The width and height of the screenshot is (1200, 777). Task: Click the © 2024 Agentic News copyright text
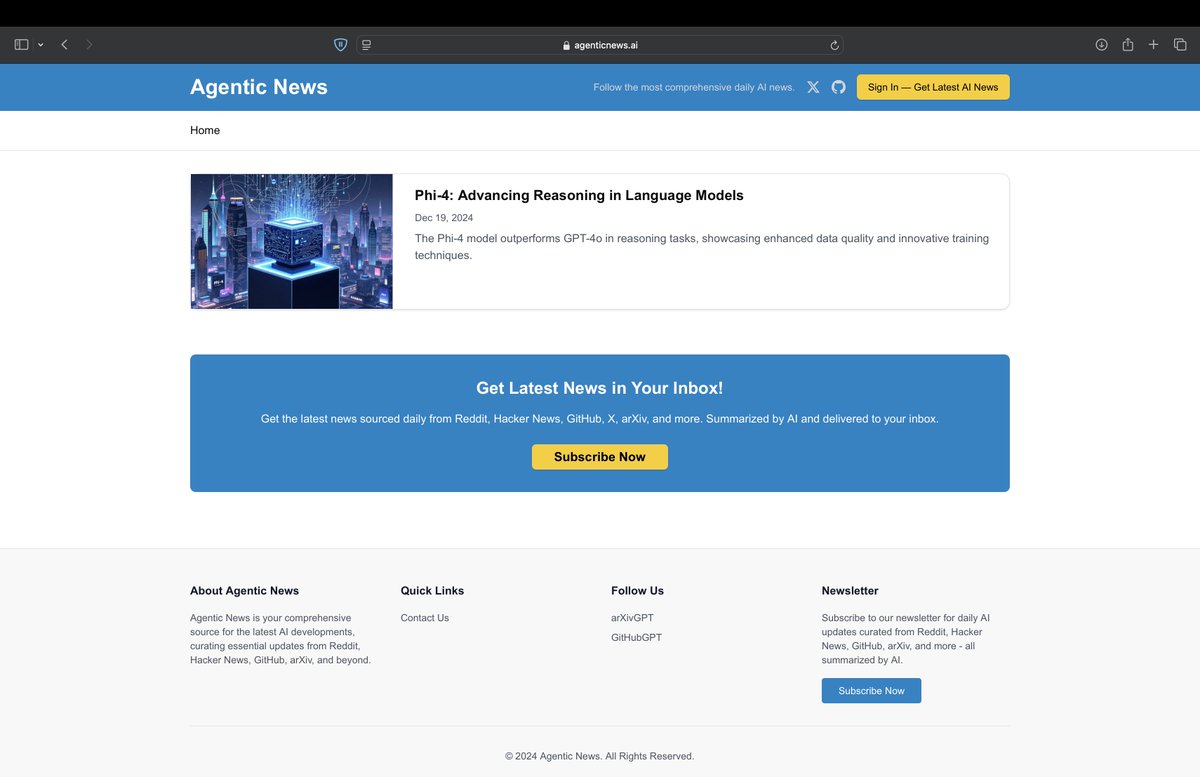click(600, 756)
